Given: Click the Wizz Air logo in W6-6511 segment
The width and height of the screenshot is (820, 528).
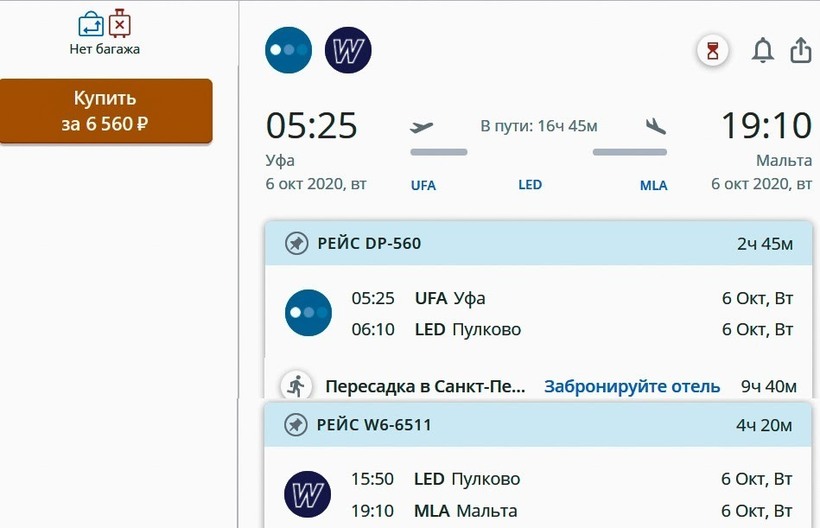Looking at the screenshot, I should (x=307, y=494).
